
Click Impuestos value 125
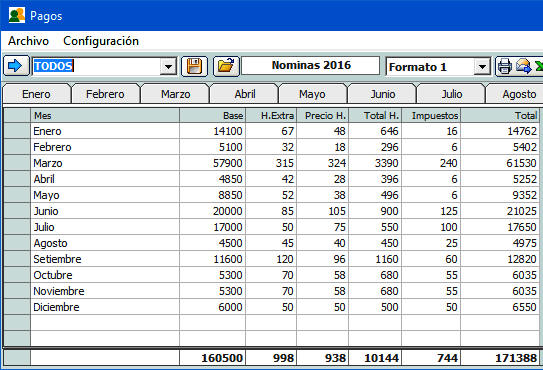click(431, 211)
